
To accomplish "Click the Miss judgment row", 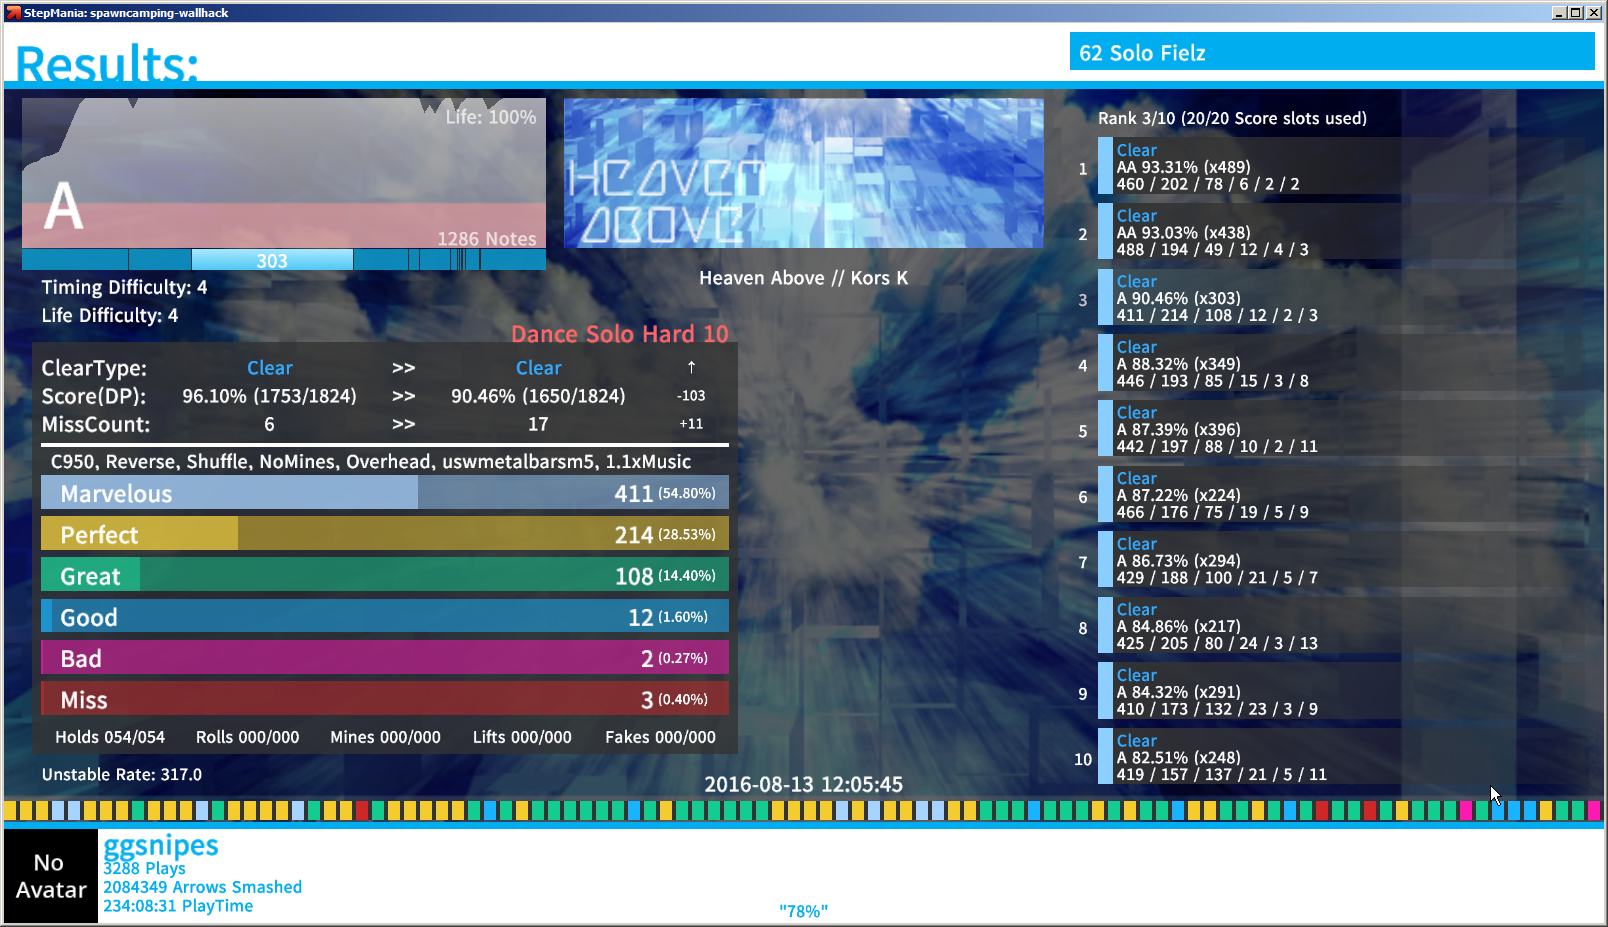I will click(384, 699).
